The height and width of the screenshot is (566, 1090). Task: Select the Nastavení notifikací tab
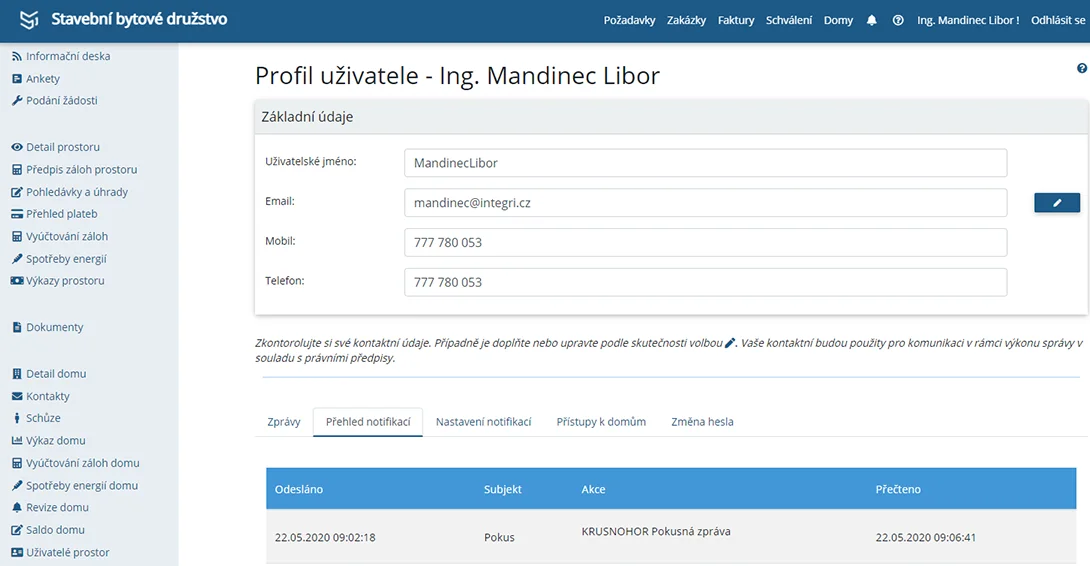click(x=483, y=421)
